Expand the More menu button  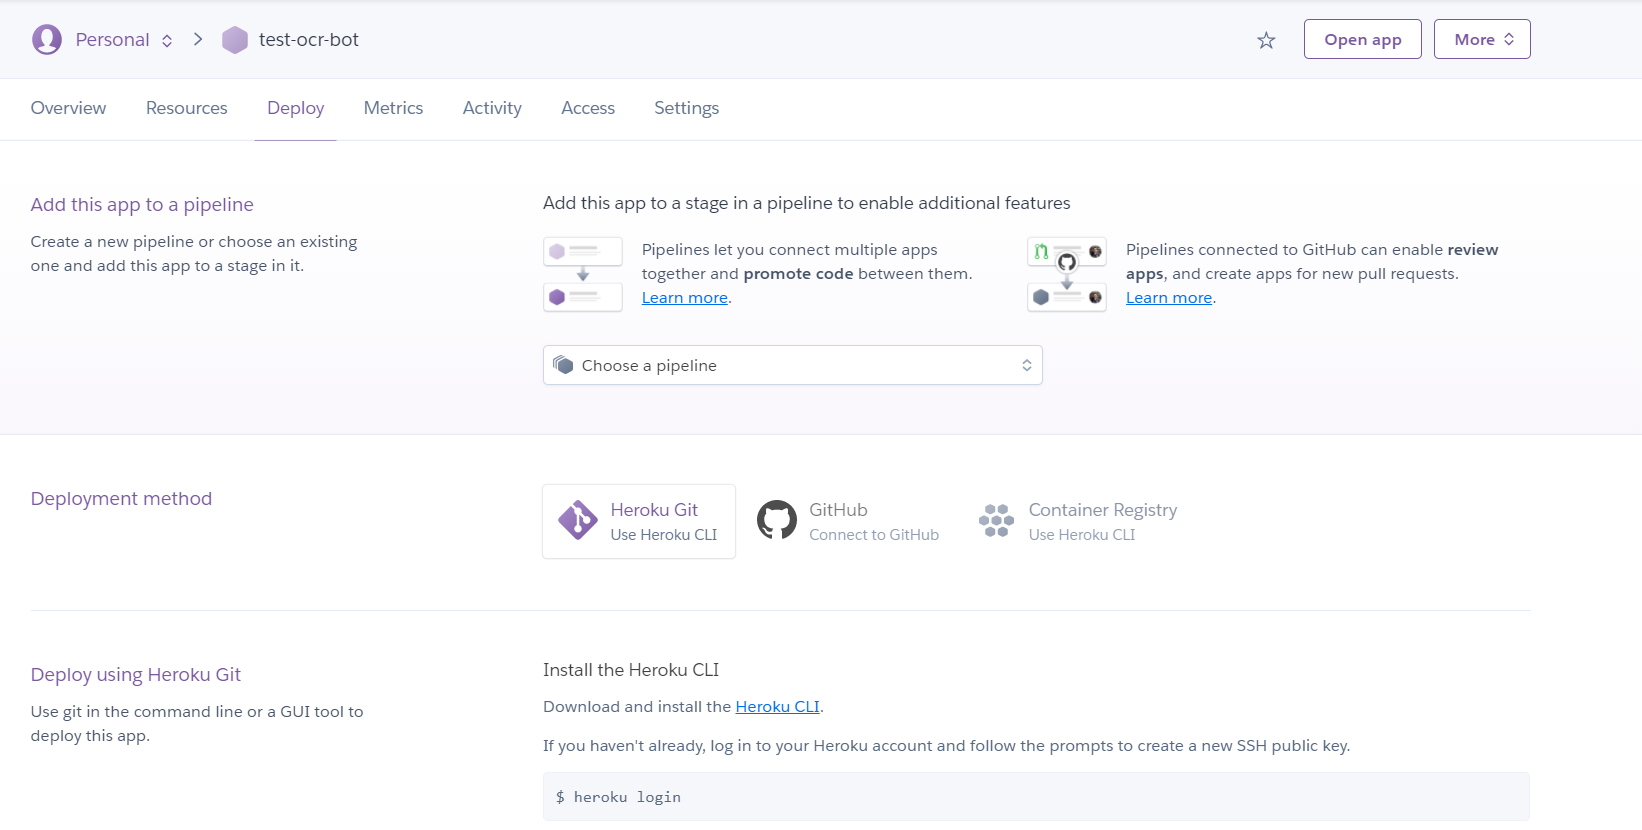[x=1482, y=39]
